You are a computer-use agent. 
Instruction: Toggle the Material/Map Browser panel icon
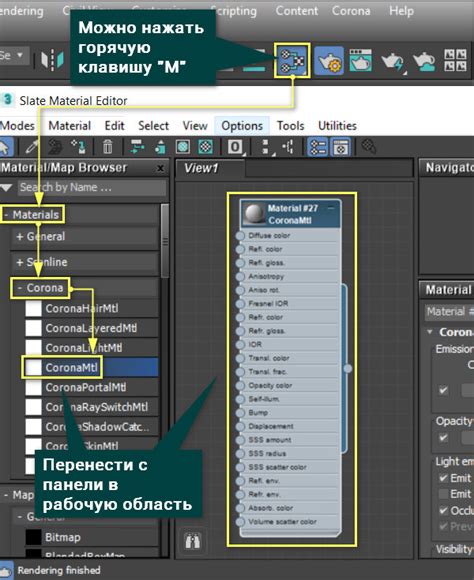pyautogui.click(x=317, y=147)
